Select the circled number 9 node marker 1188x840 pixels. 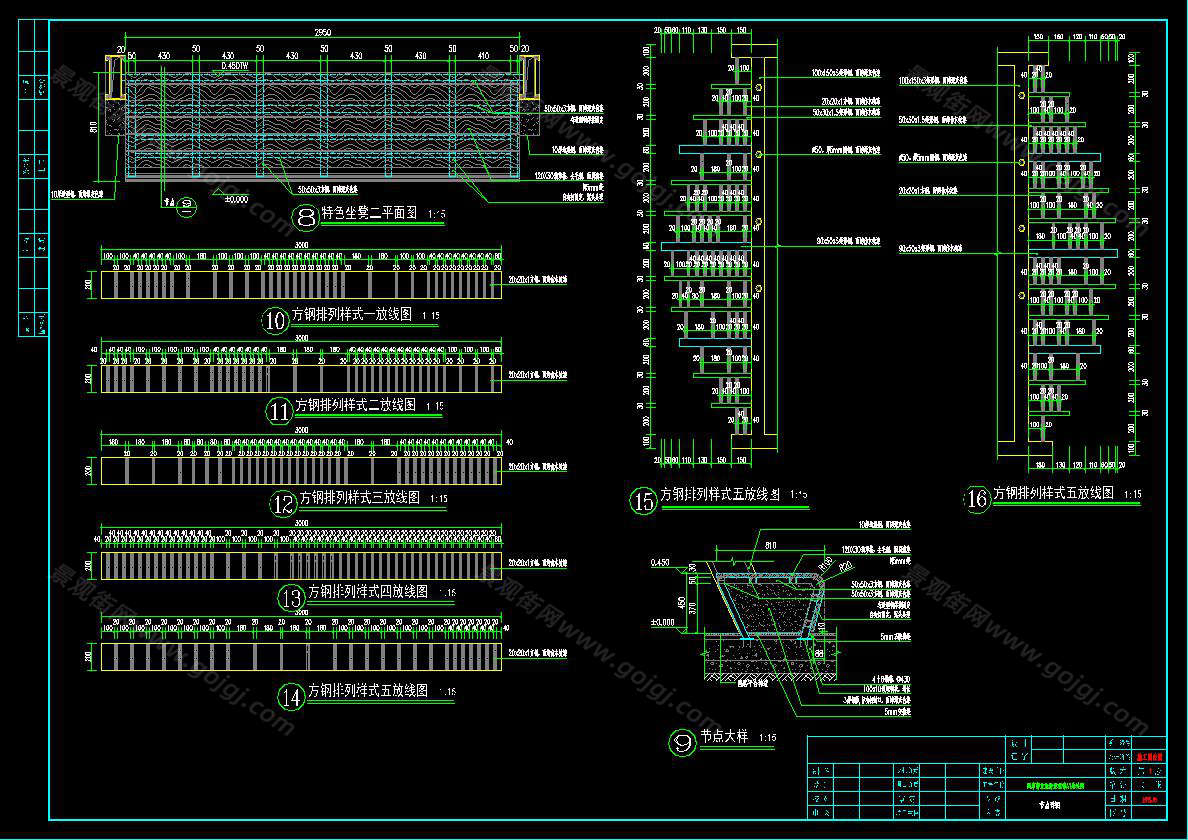(x=683, y=741)
